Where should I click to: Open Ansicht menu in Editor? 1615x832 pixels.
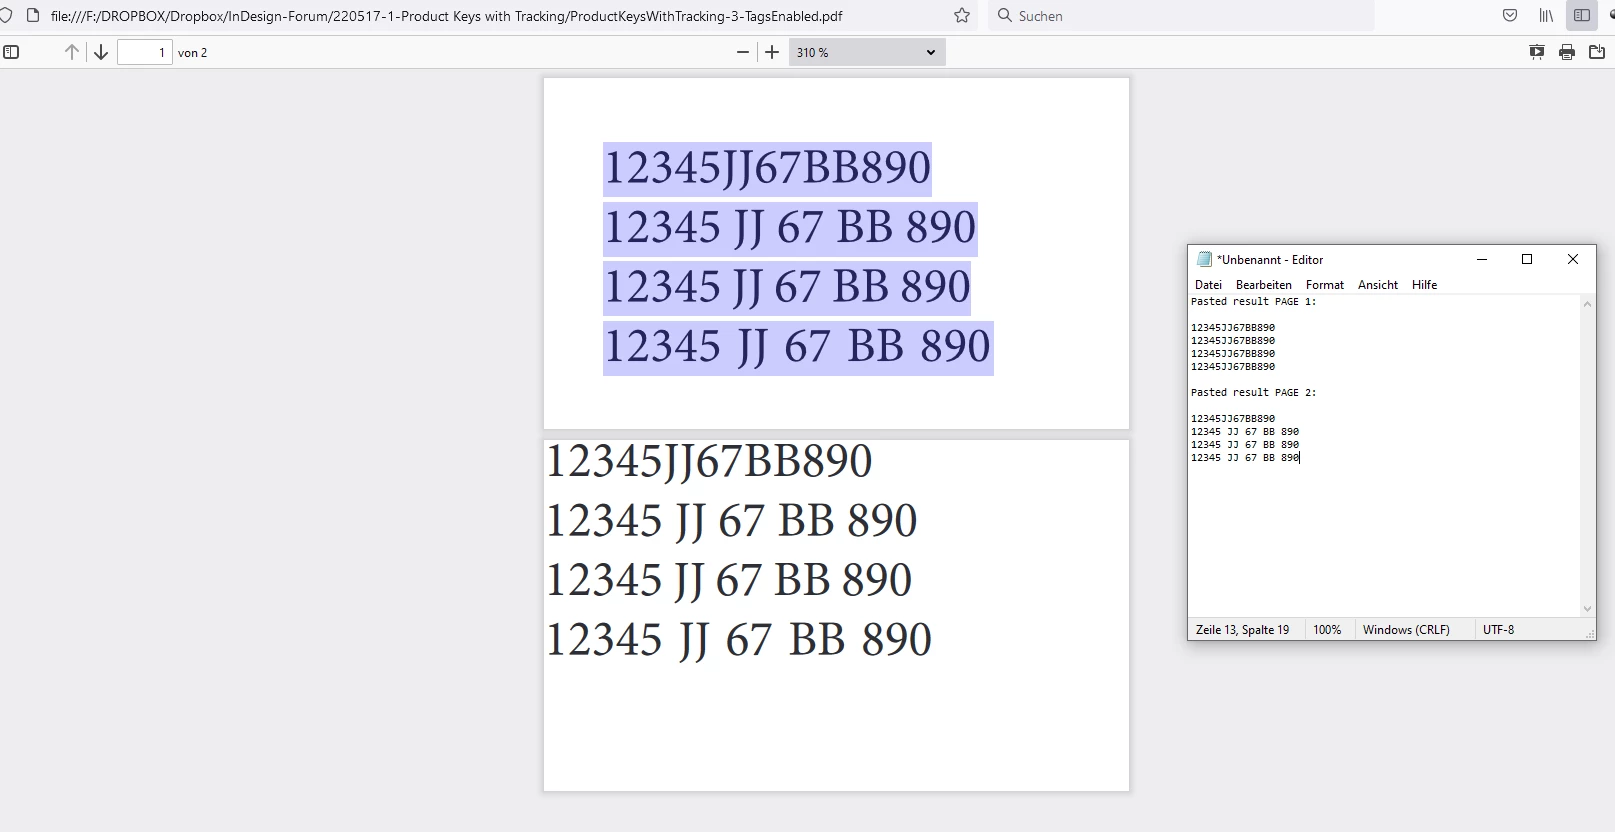1378,285
